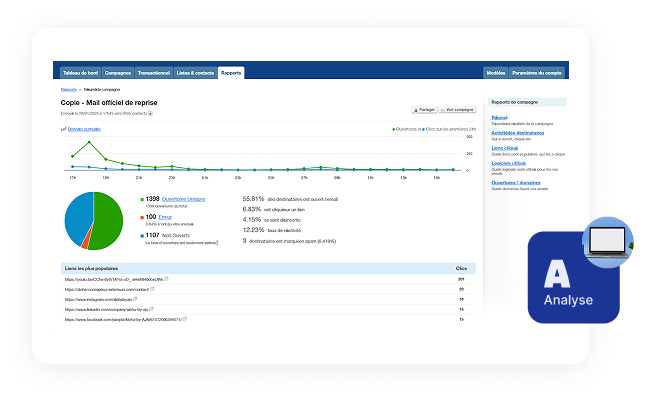Viewport: 649px width, 400px height.
Task: Click the Partager button
Action: [424, 110]
